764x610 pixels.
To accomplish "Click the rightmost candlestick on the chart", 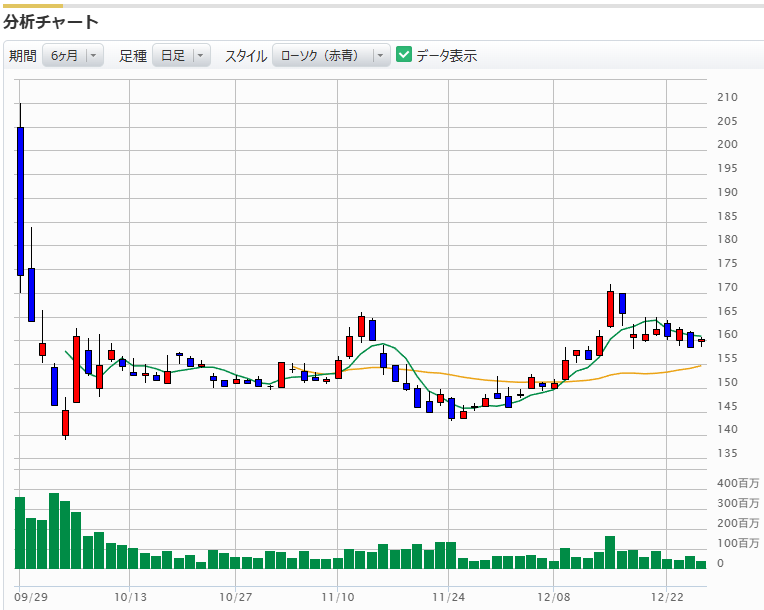I will 701,341.
